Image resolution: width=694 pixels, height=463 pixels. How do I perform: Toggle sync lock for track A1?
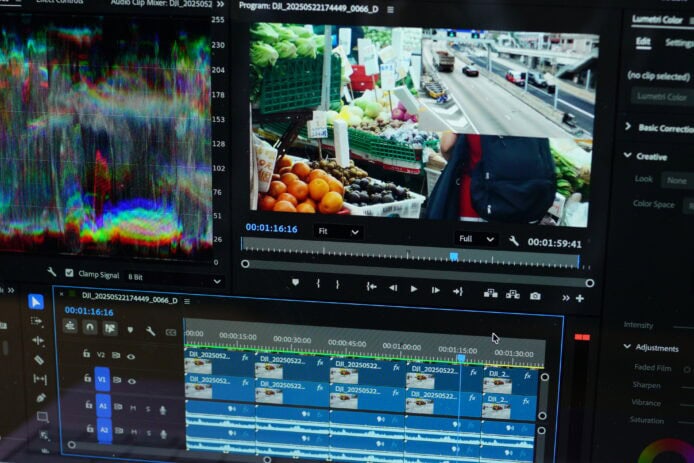(118, 406)
